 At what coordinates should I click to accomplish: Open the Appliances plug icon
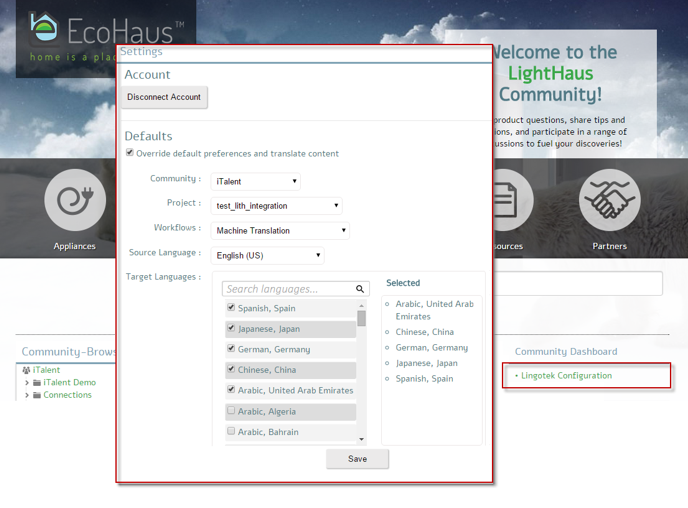coord(75,200)
